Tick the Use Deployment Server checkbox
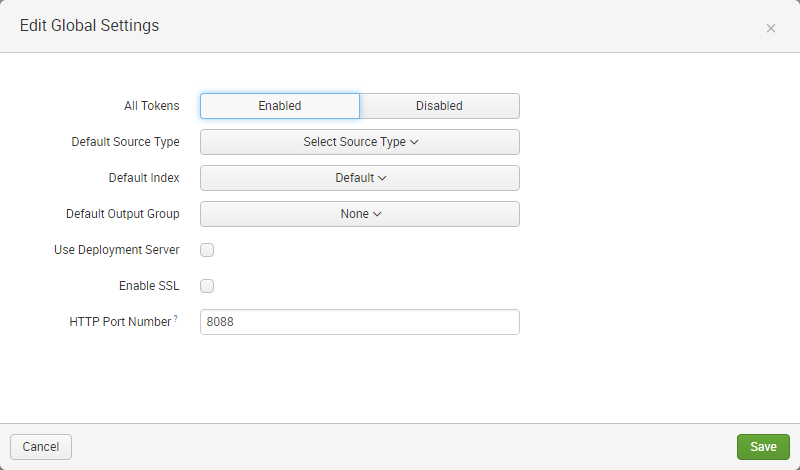 point(207,250)
